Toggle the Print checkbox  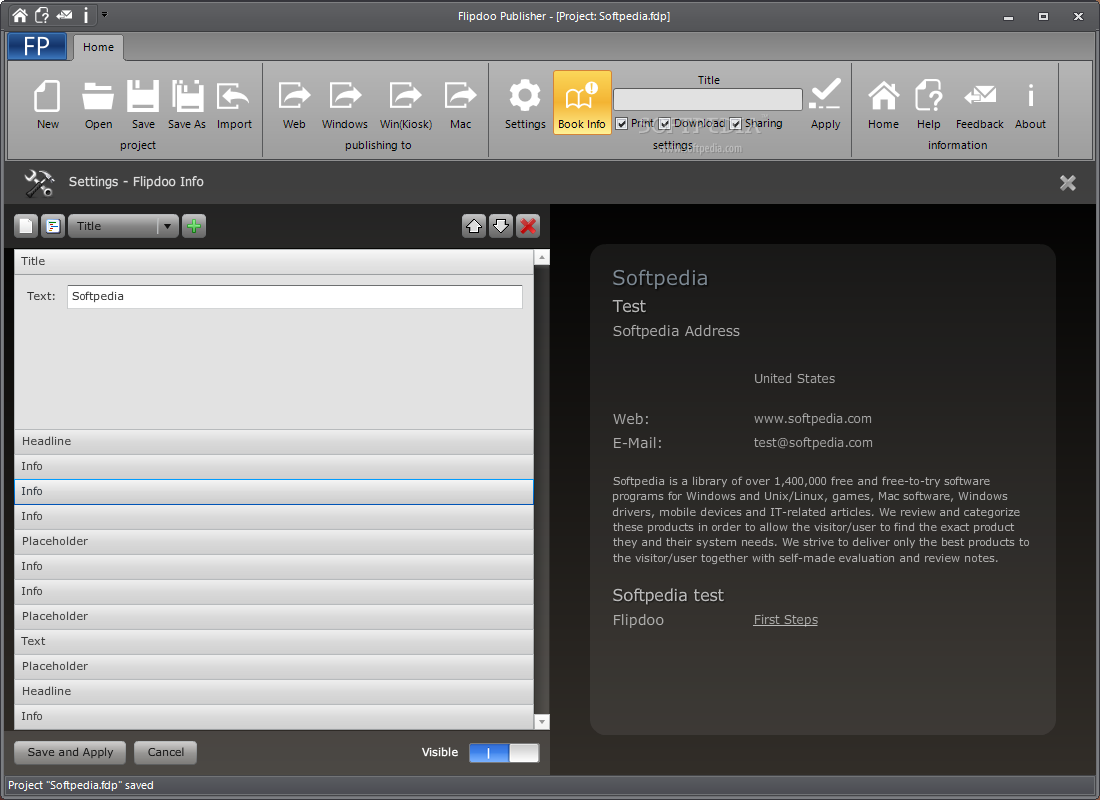pos(622,124)
